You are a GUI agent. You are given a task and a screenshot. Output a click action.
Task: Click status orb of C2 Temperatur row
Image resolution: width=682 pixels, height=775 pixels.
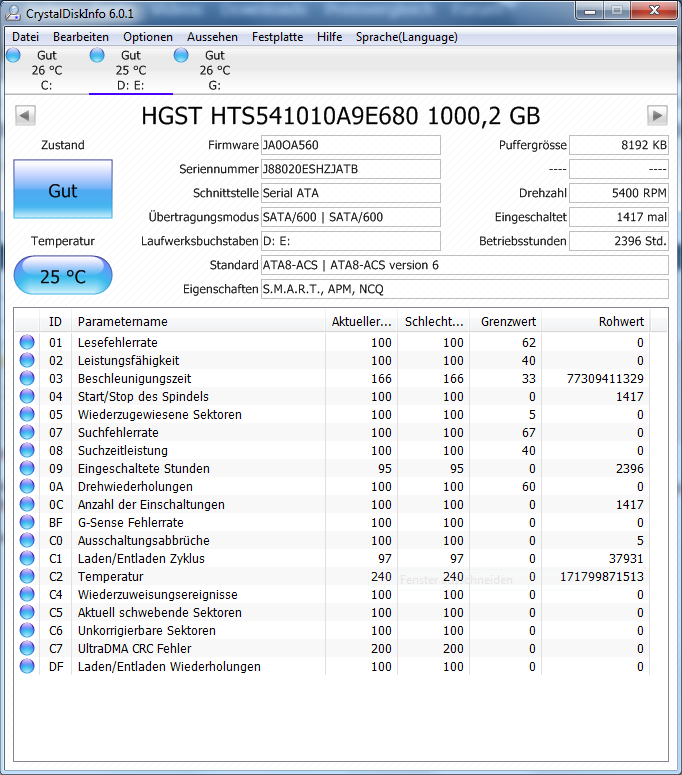coord(27,576)
